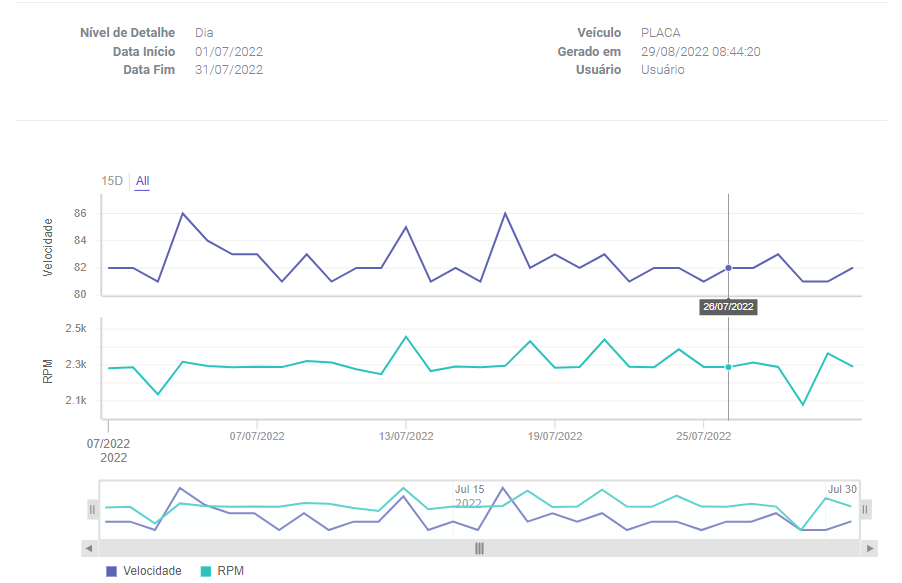This screenshot has width=902, height=583.
Task: Click the 25/07/2022 x-axis label
Action: tap(704, 436)
